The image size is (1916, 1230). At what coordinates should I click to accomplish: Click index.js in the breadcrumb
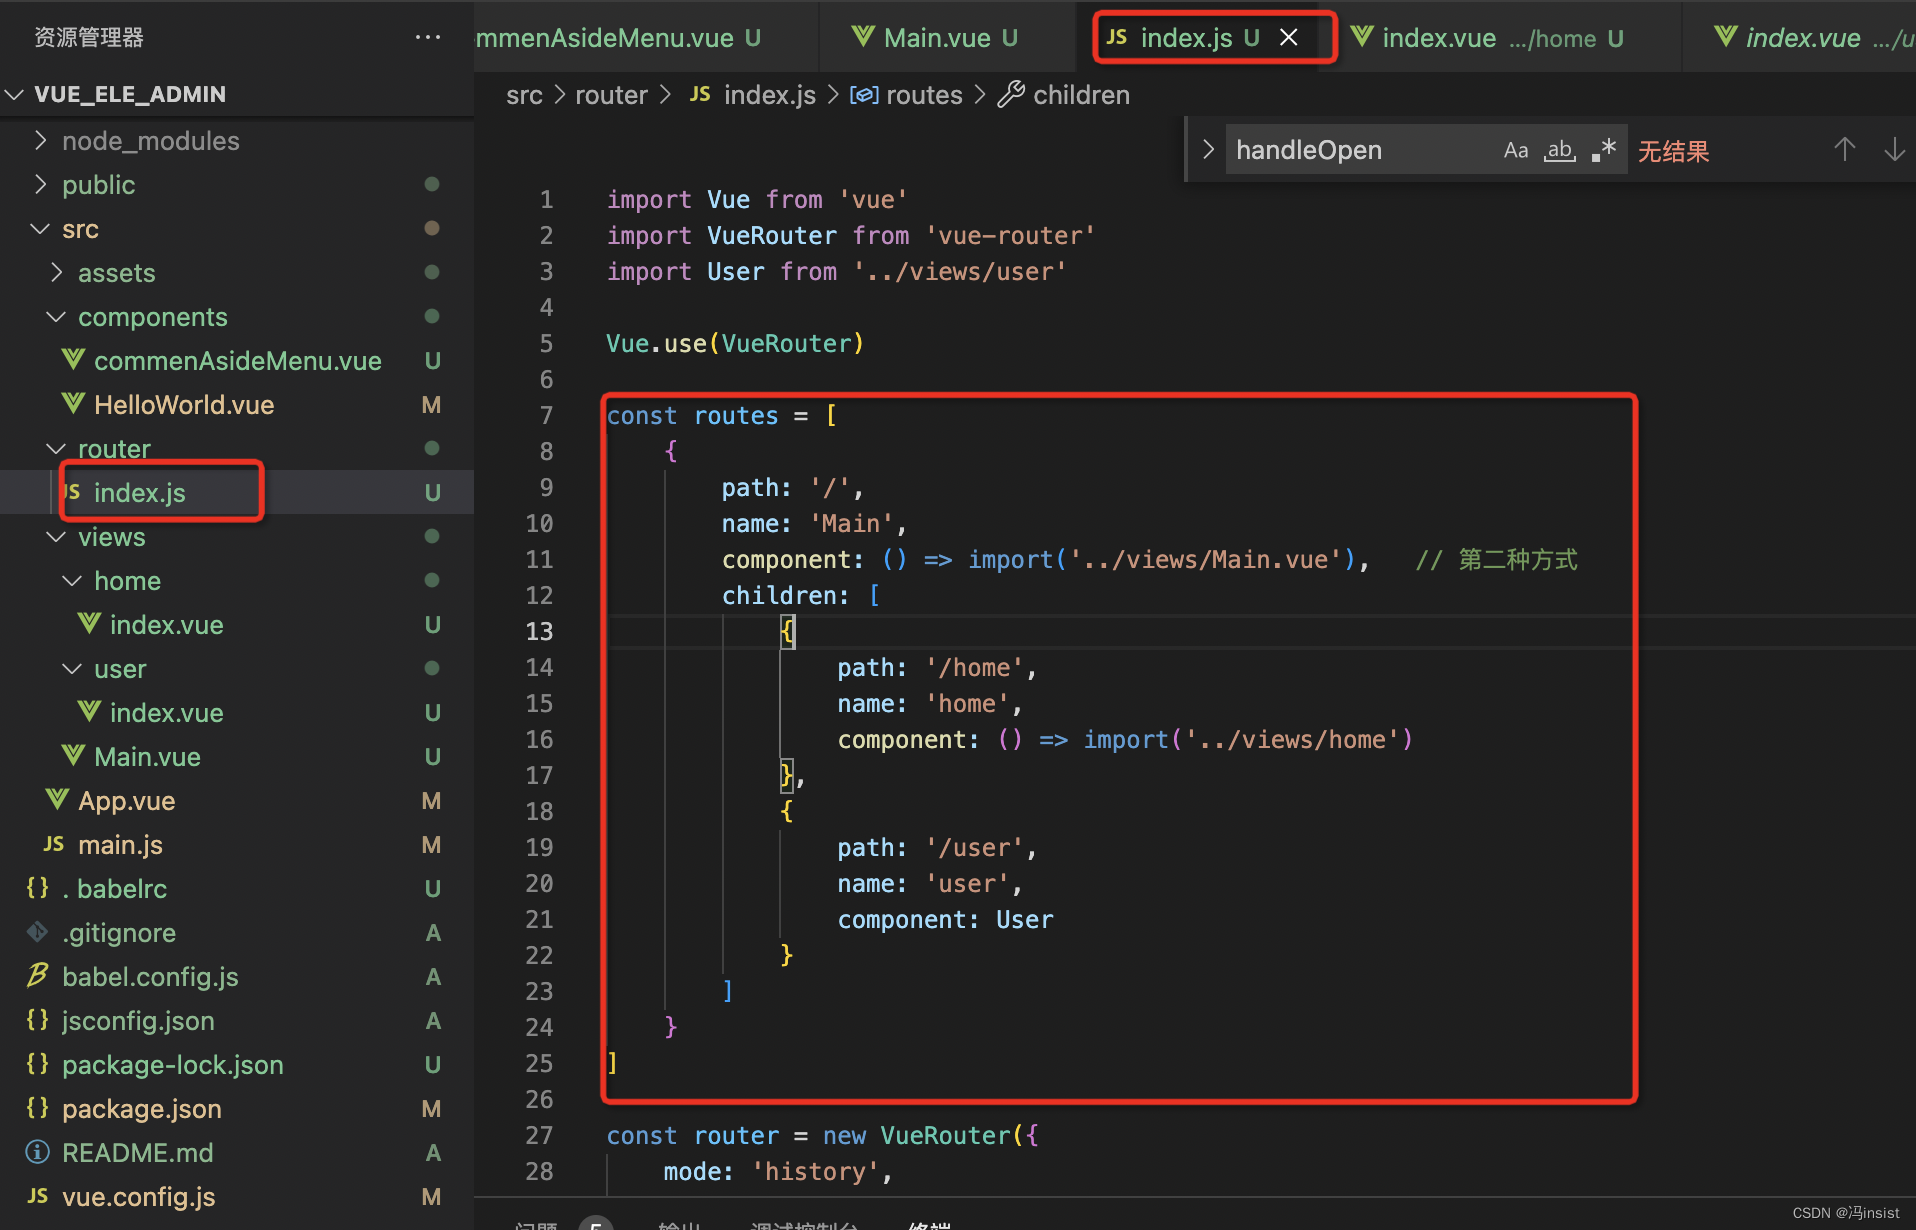point(769,95)
